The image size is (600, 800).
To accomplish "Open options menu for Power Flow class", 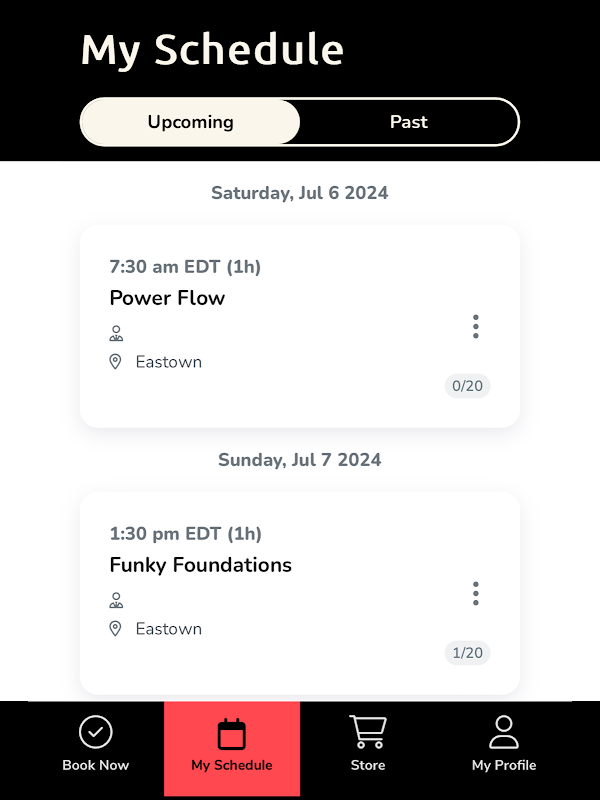I will tap(476, 327).
